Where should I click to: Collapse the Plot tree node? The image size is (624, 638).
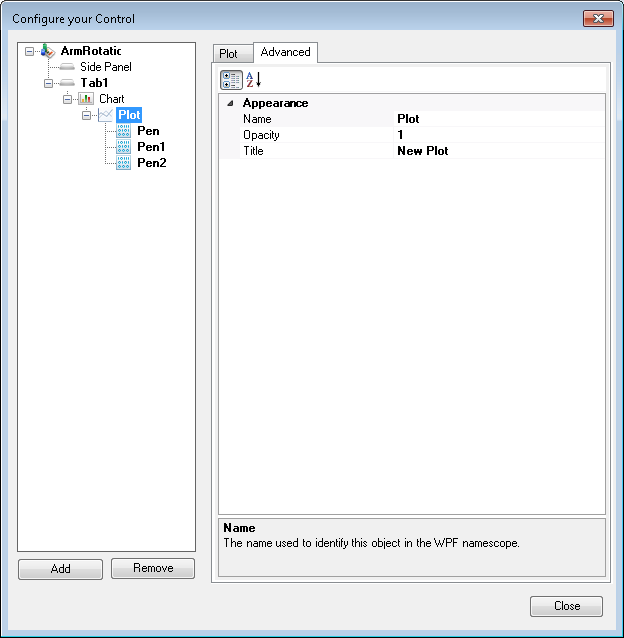pyautogui.click(x=87, y=115)
